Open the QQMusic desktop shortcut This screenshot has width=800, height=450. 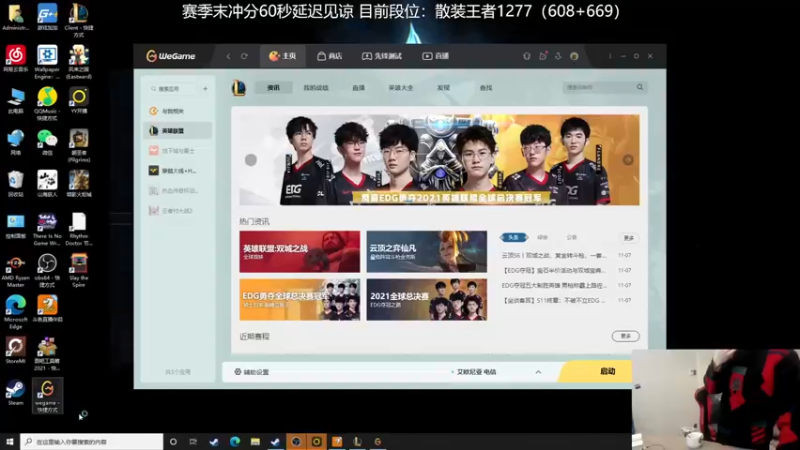(x=47, y=104)
